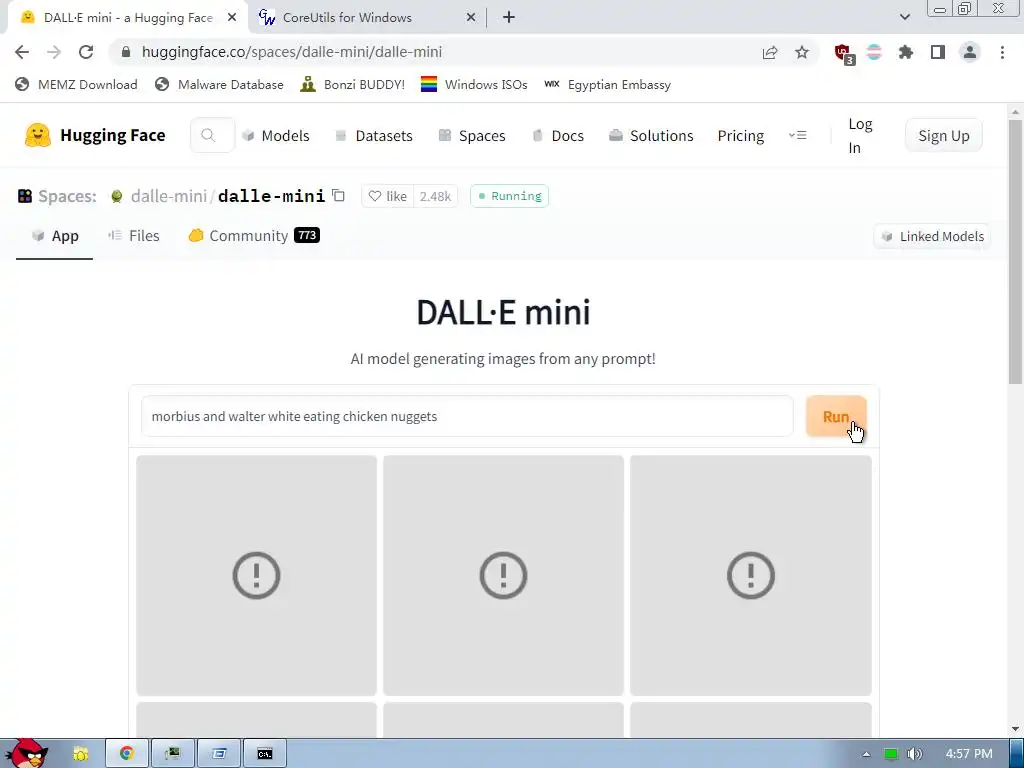Show hidden tray icons arrow

point(866,754)
